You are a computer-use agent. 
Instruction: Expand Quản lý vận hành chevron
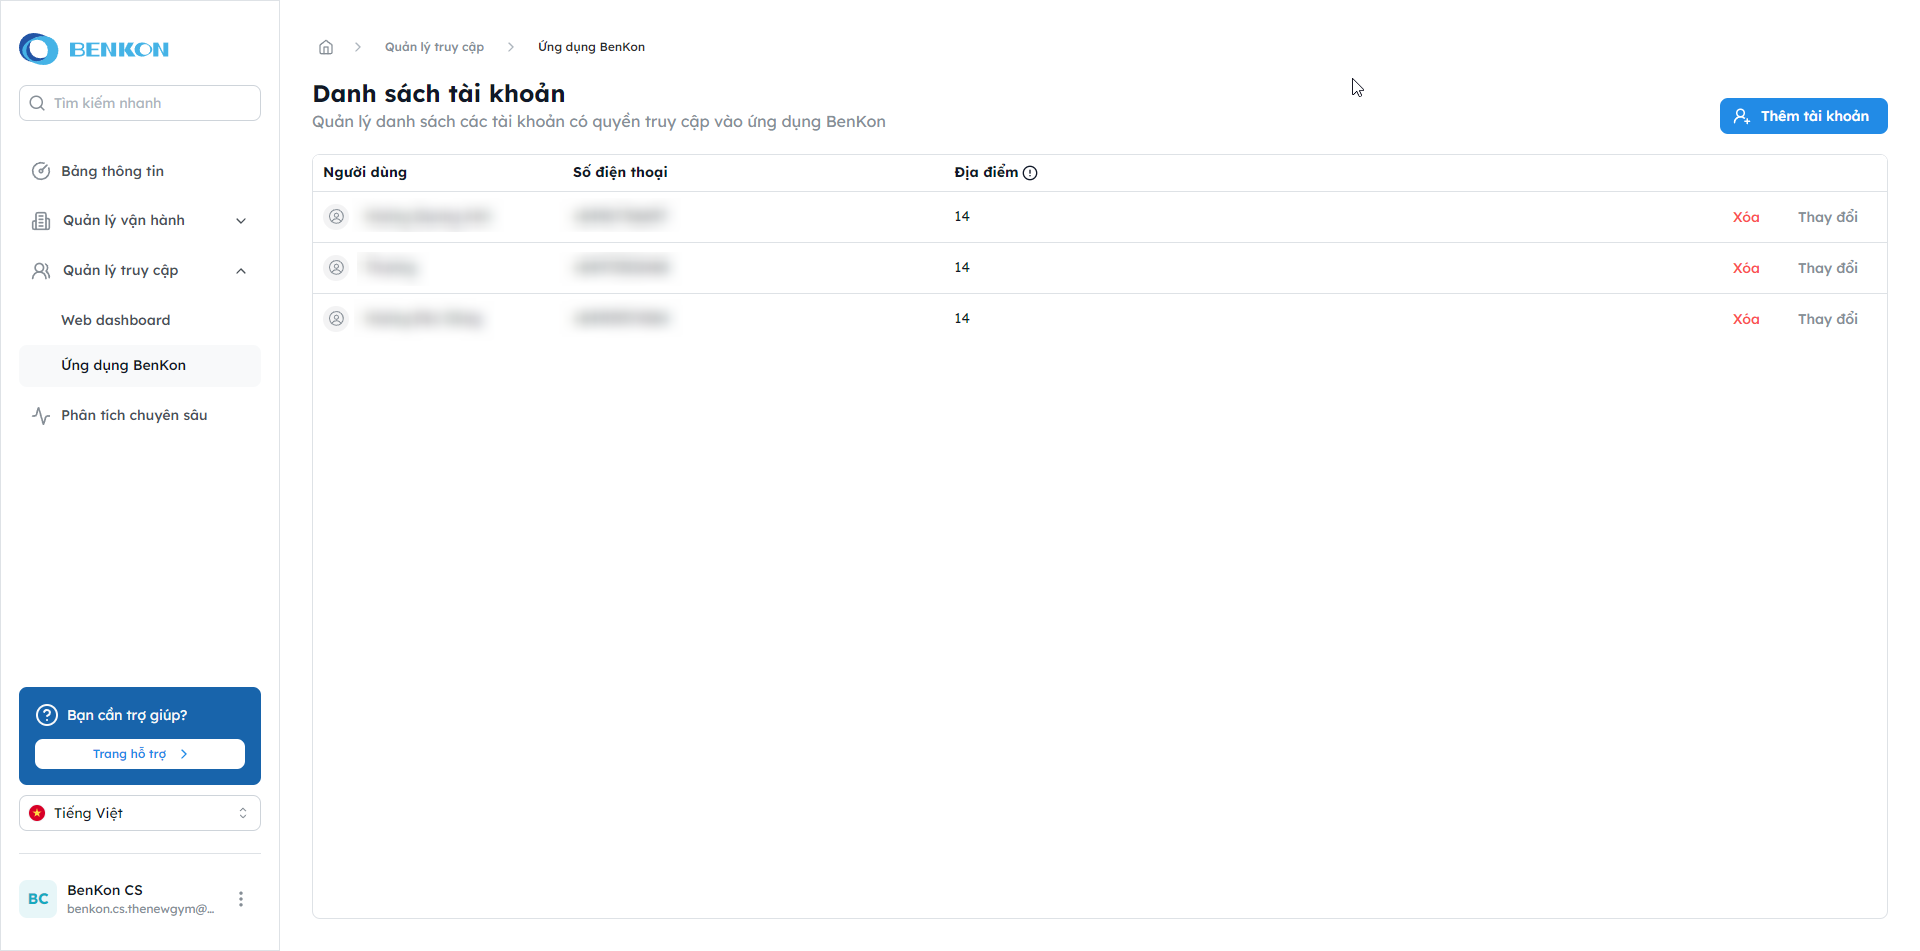point(241,221)
